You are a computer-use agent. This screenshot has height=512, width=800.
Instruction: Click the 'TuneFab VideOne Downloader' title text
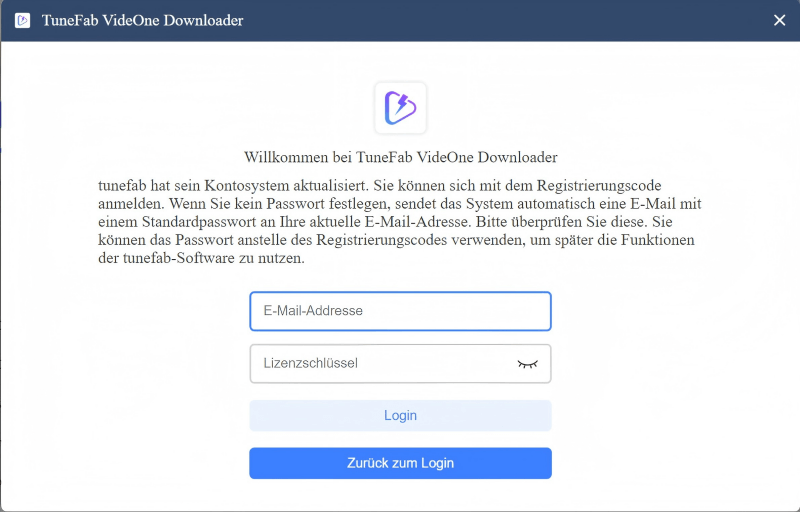[142, 20]
